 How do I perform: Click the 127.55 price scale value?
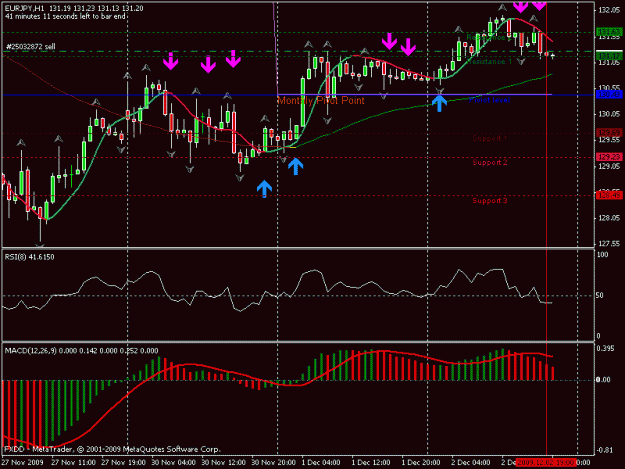coord(609,243)
